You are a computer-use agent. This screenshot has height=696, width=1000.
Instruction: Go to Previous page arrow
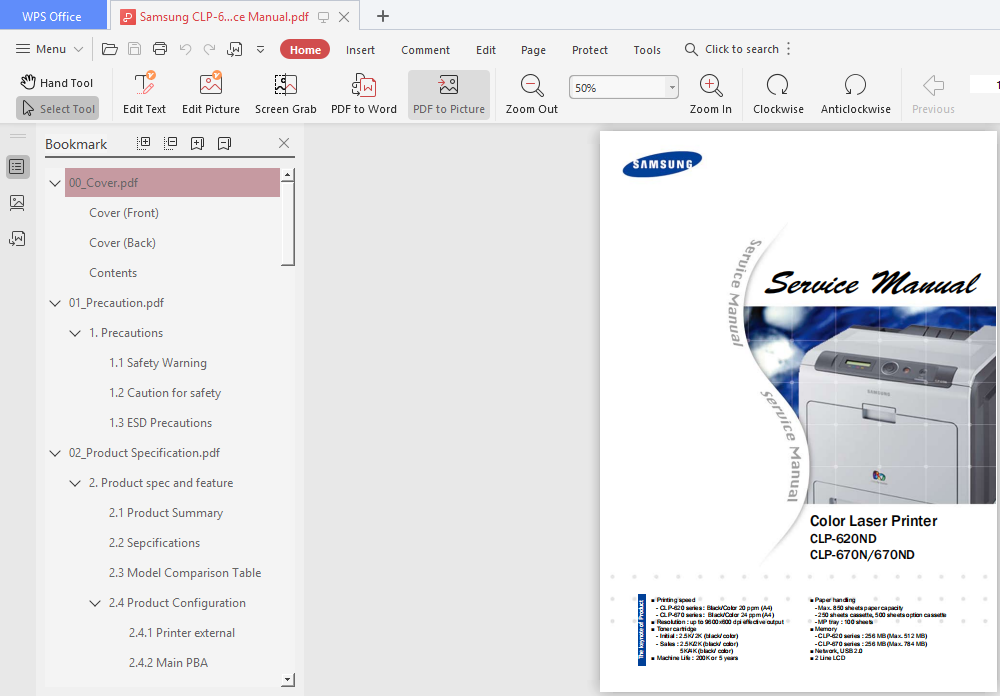(x=933, y=94)
